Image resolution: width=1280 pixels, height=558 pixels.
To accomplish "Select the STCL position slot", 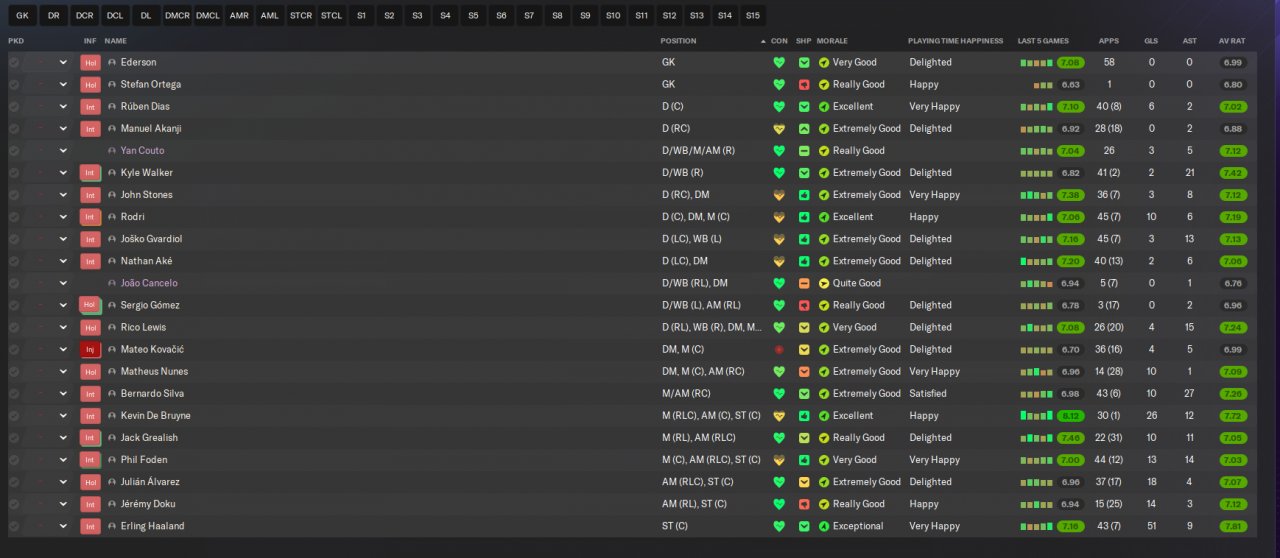I will 332,15.
